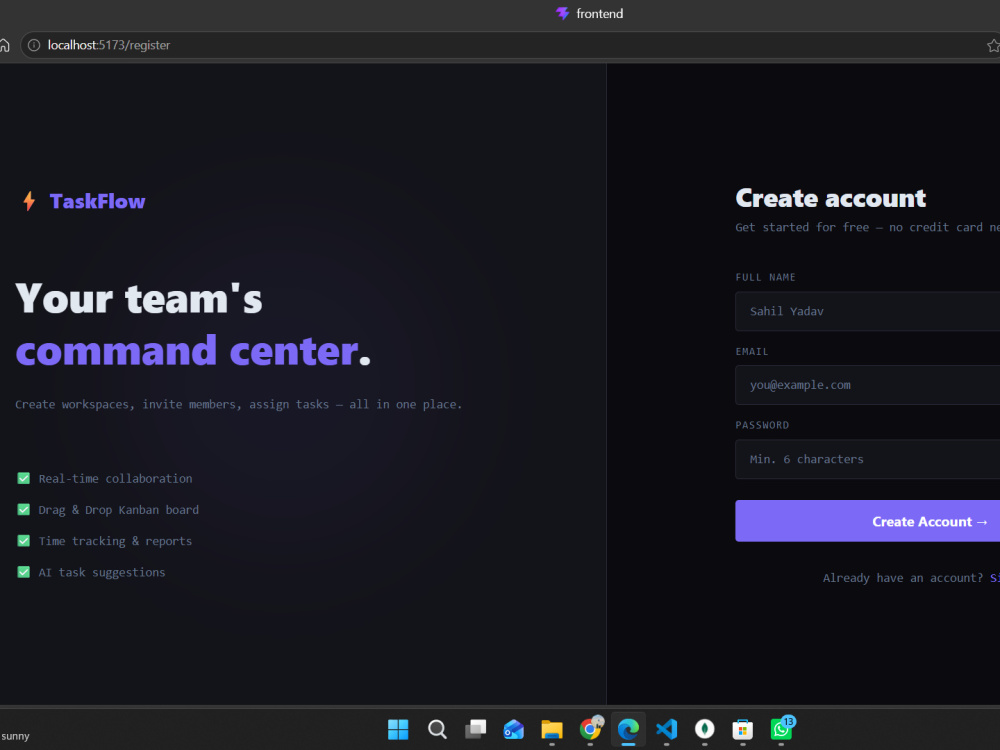The height and width of the screenshot is (750, 1000).
Task: Click the Create Account button
Action: tap(867, 521)
